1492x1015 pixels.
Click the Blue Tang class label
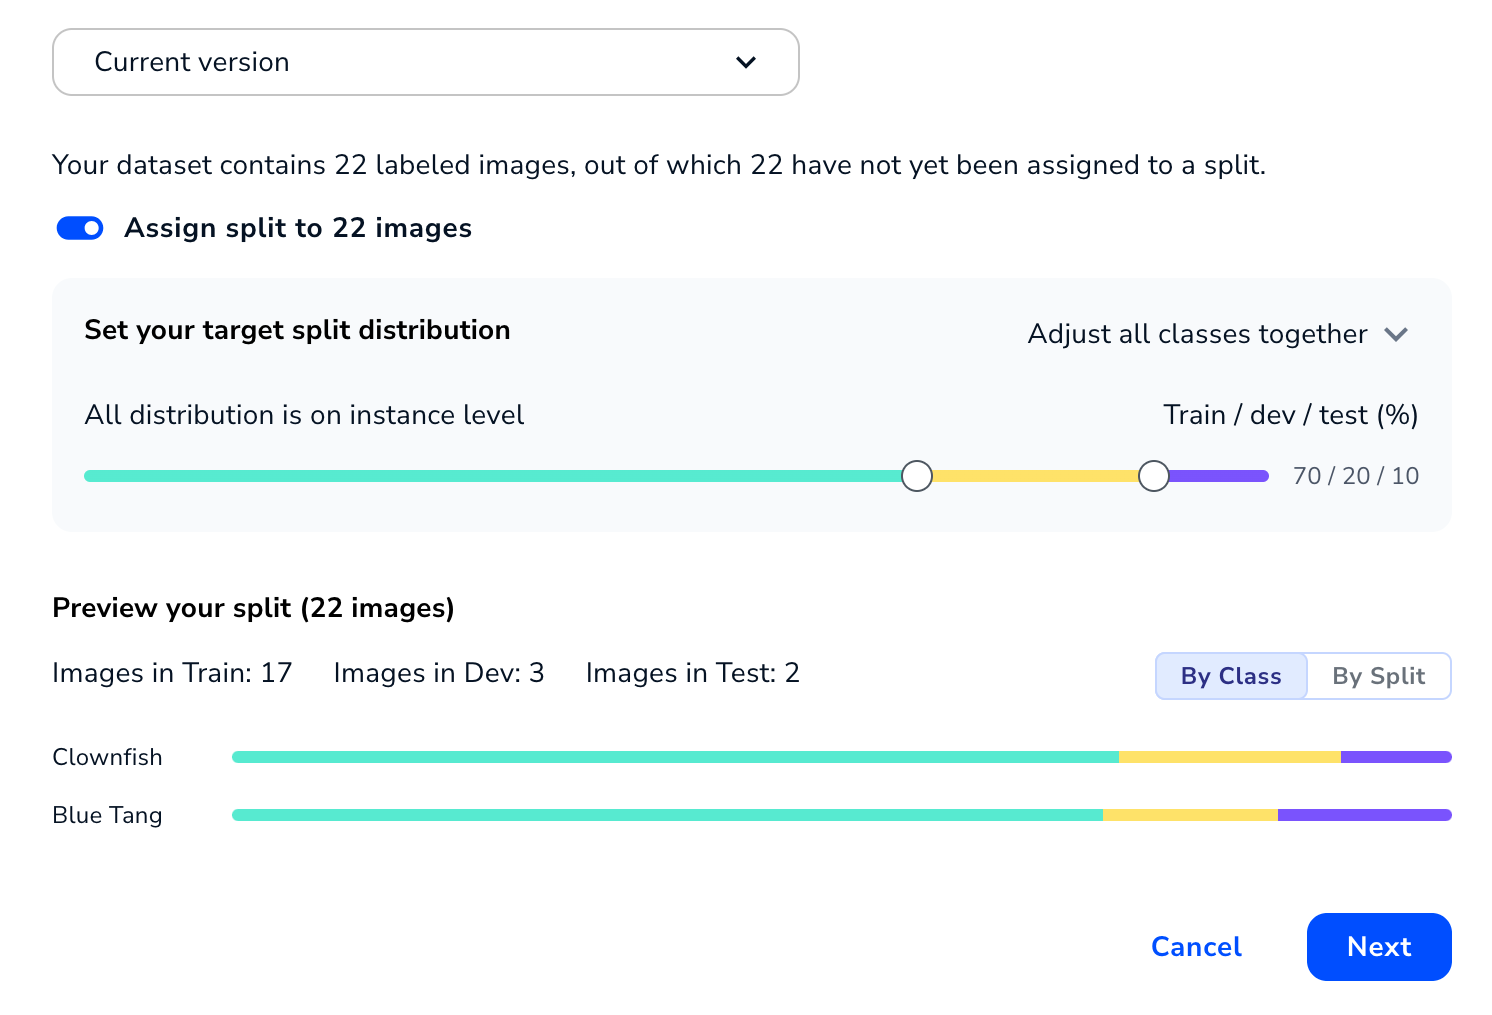tap(106, 815)
